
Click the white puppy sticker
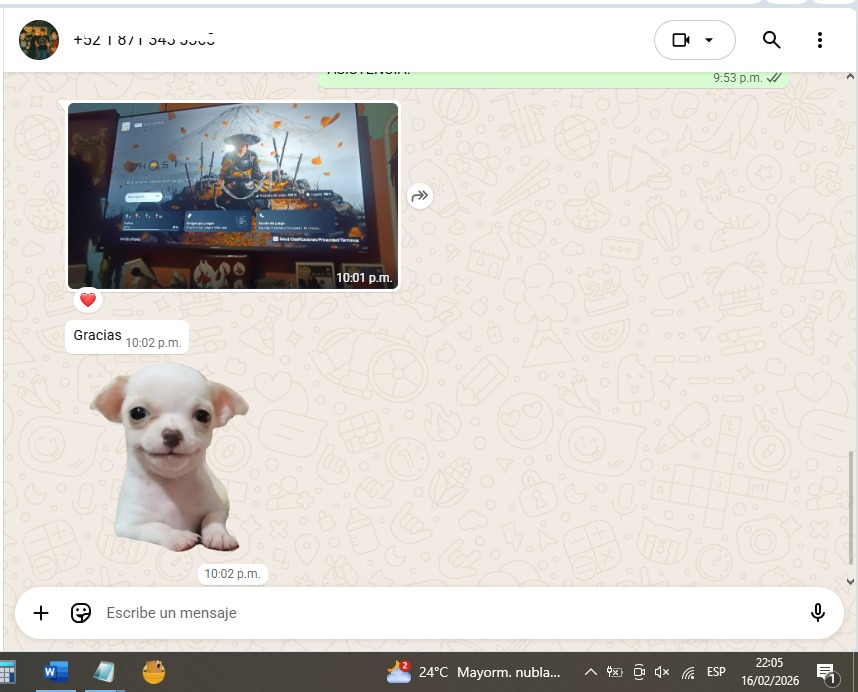pyautogui.click(x=169, y=457)
